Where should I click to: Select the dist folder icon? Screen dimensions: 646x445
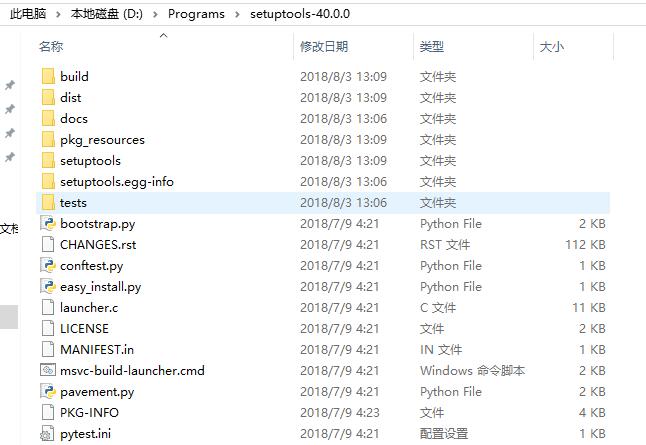click(x=48, y=98)
